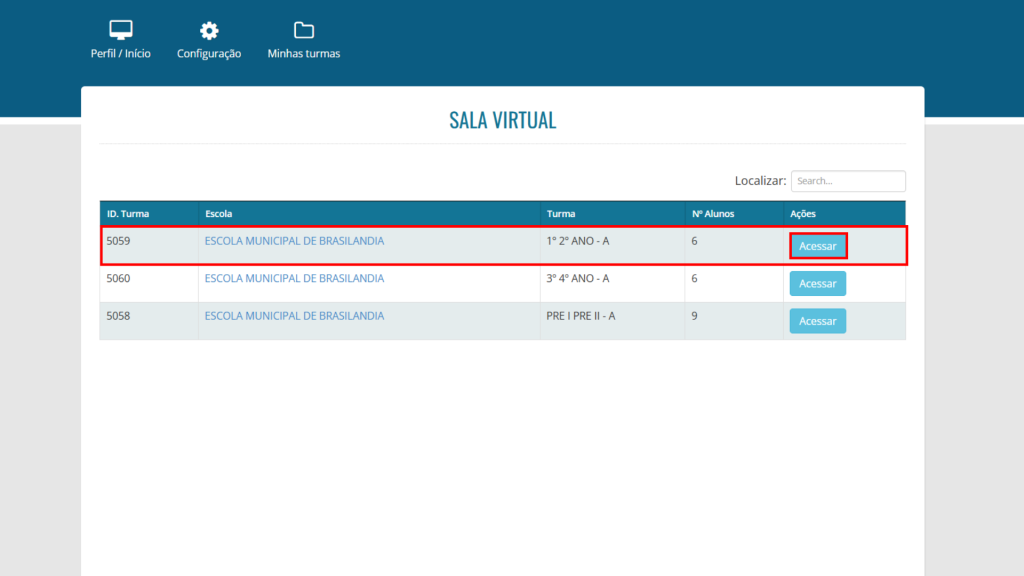Sort by the N° Alunos column header
Viewport: 1024px width, 576px height.
click(x=712, y=214)
